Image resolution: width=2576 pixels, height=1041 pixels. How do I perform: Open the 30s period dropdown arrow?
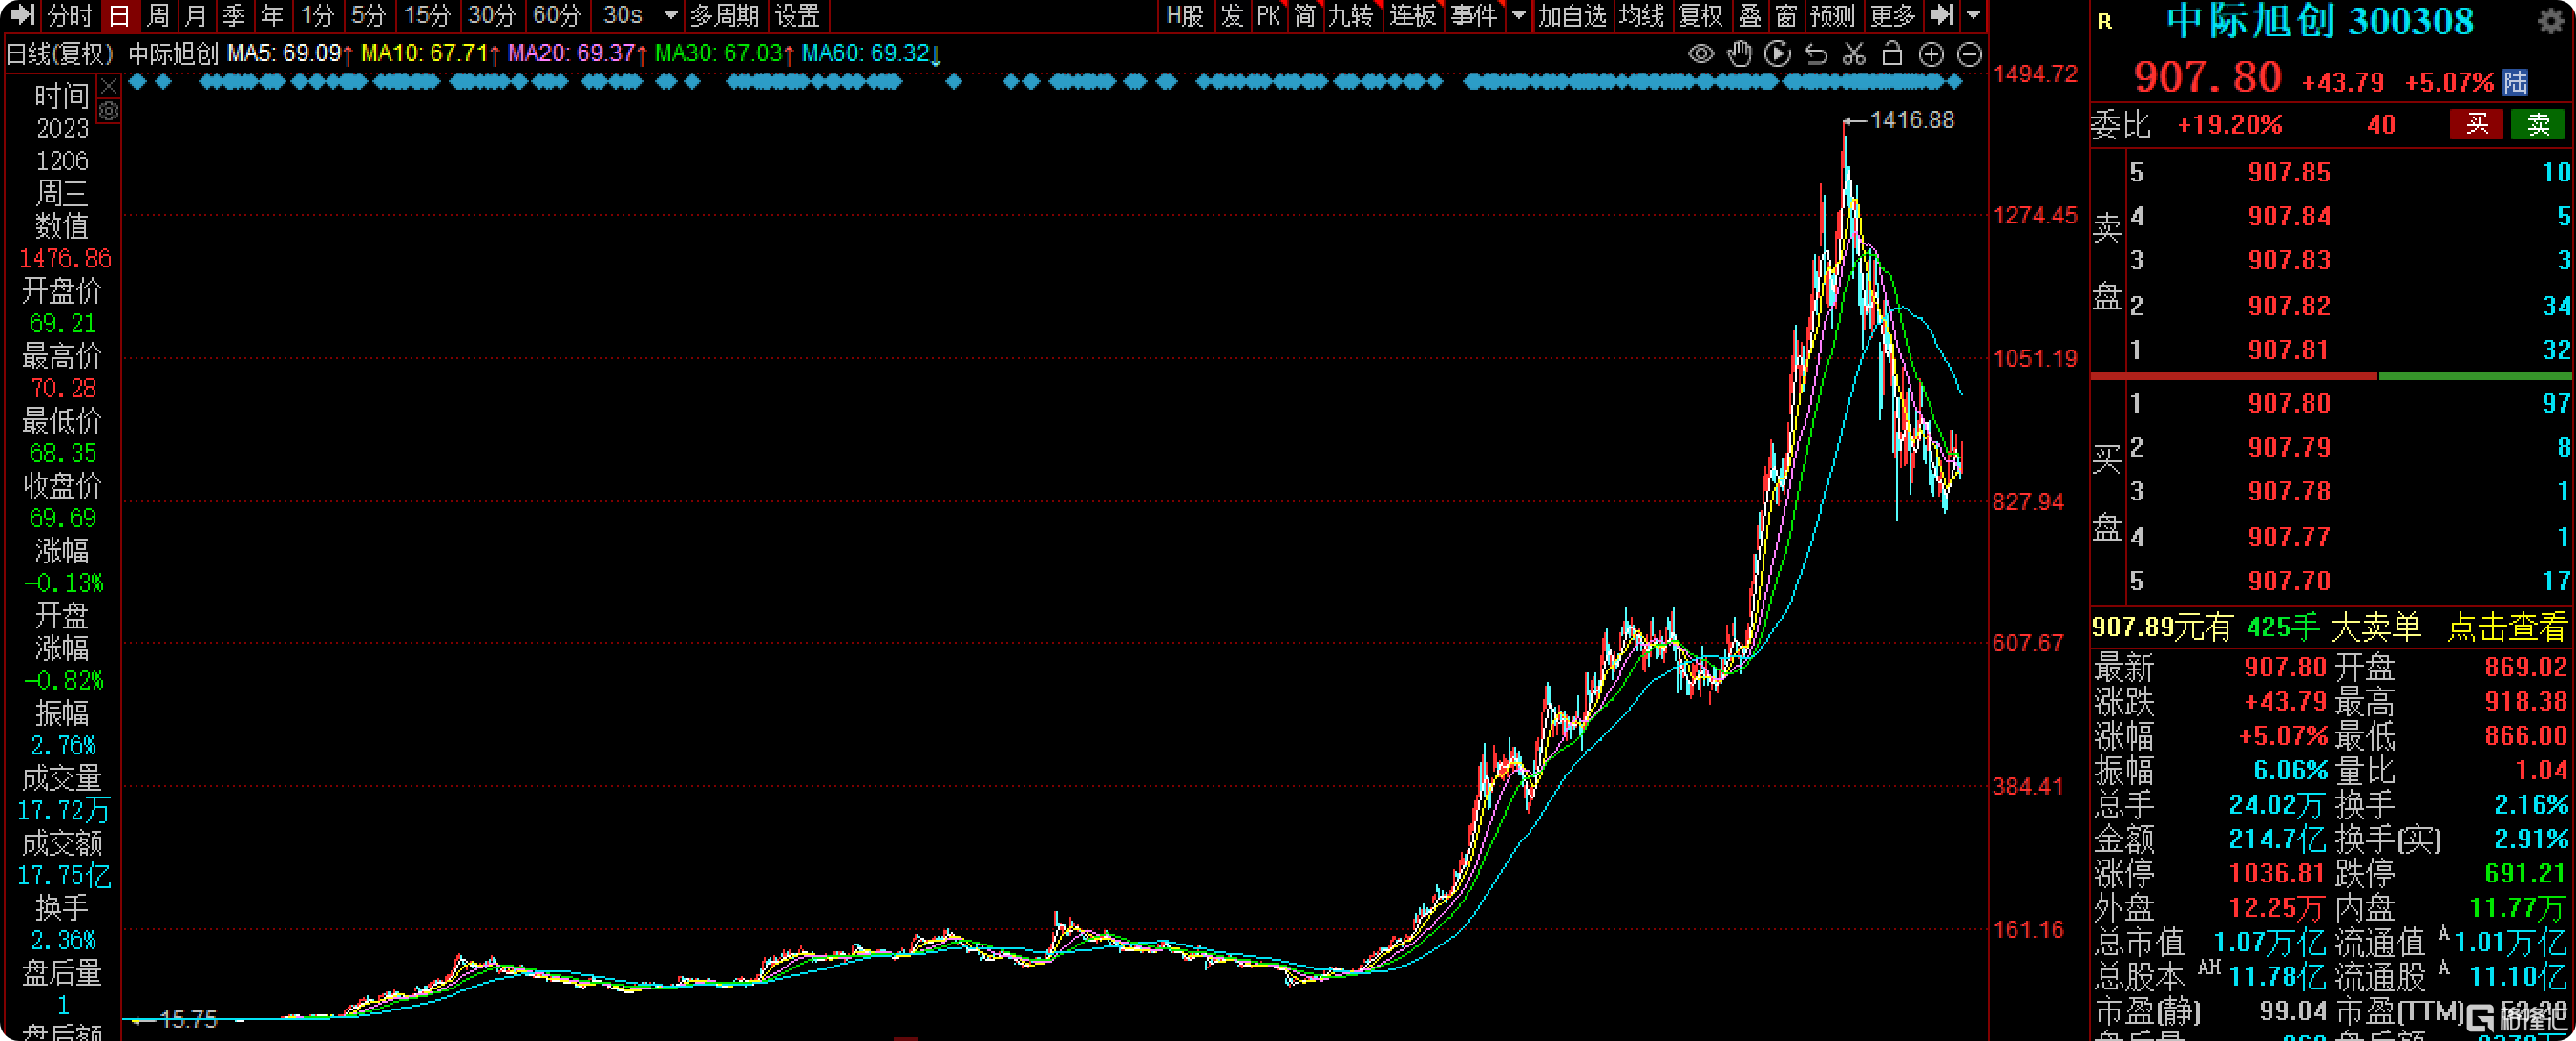pyautogui.click(x=671, y=16)
